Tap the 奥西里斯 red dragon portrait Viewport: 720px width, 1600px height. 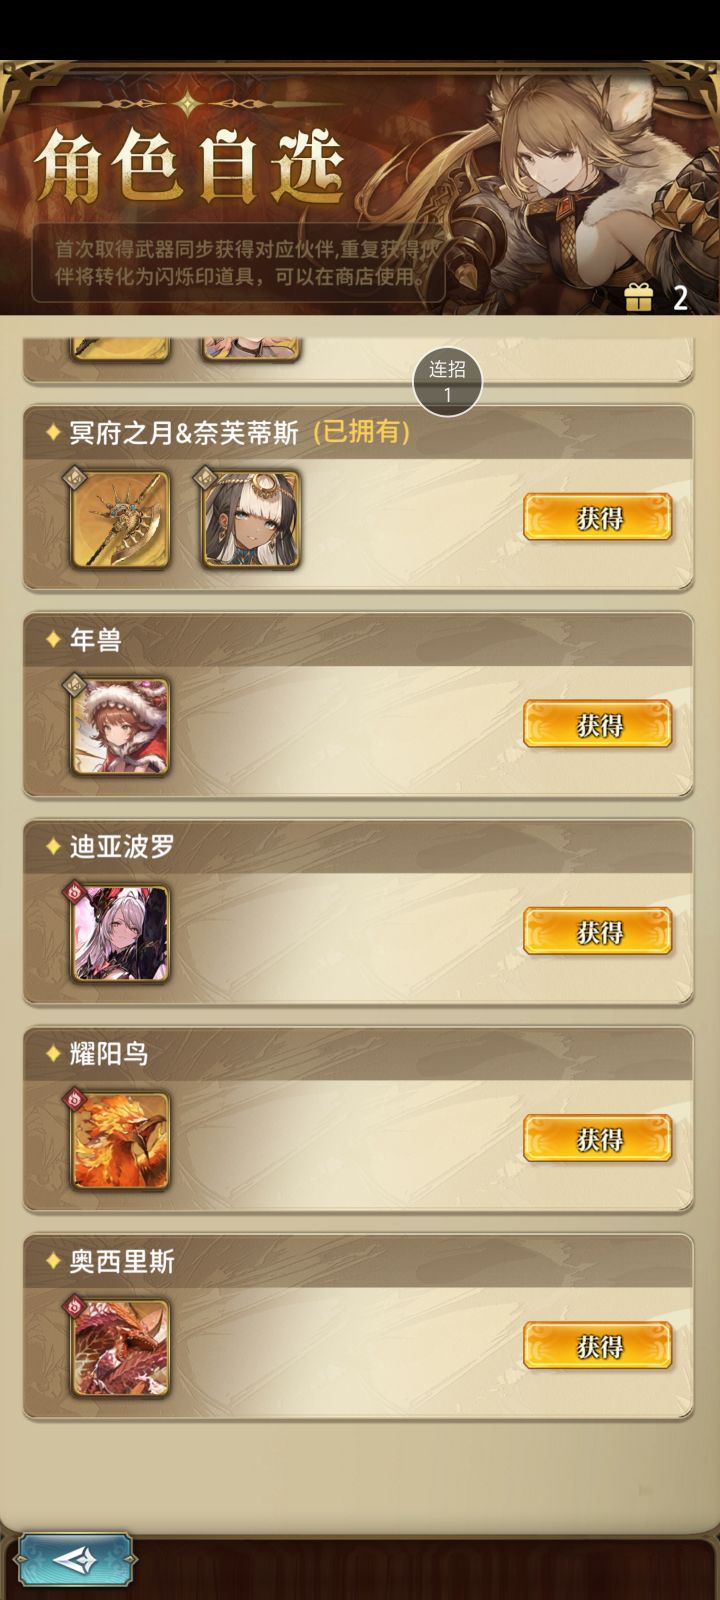[120, 1348]
